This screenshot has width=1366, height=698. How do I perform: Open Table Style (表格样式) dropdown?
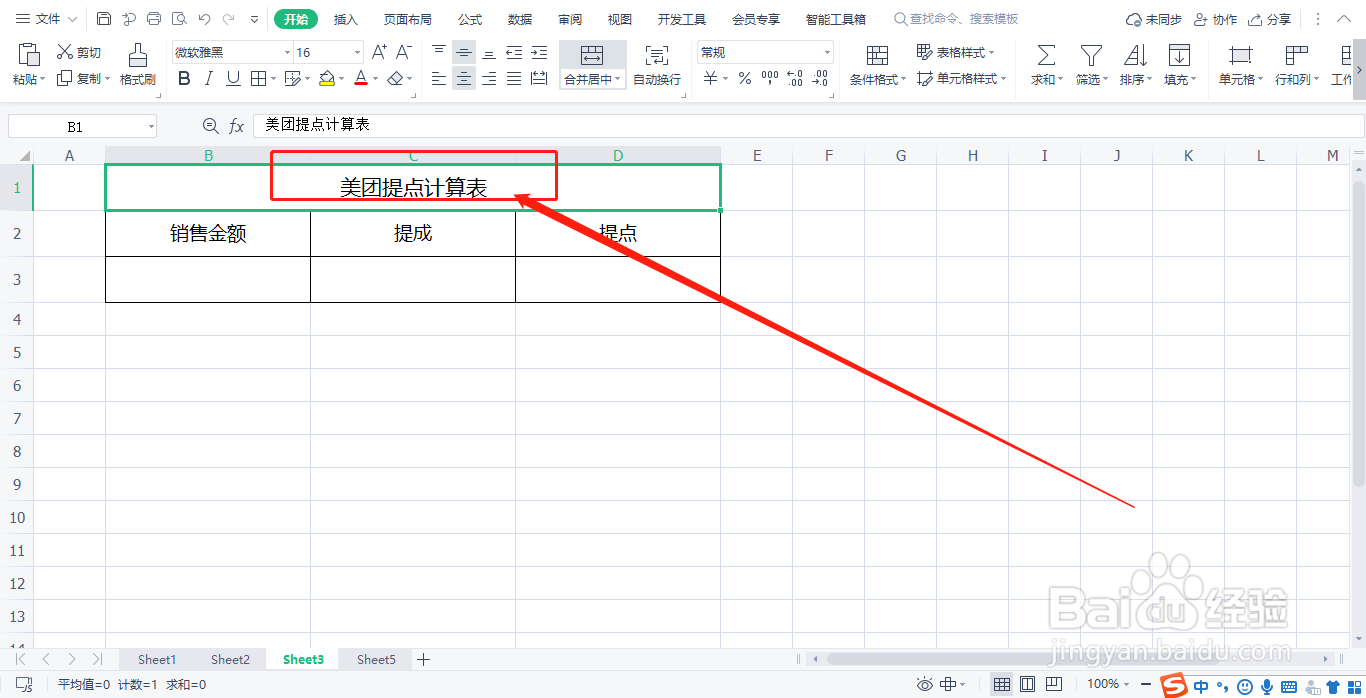click(x=956, y=52)
